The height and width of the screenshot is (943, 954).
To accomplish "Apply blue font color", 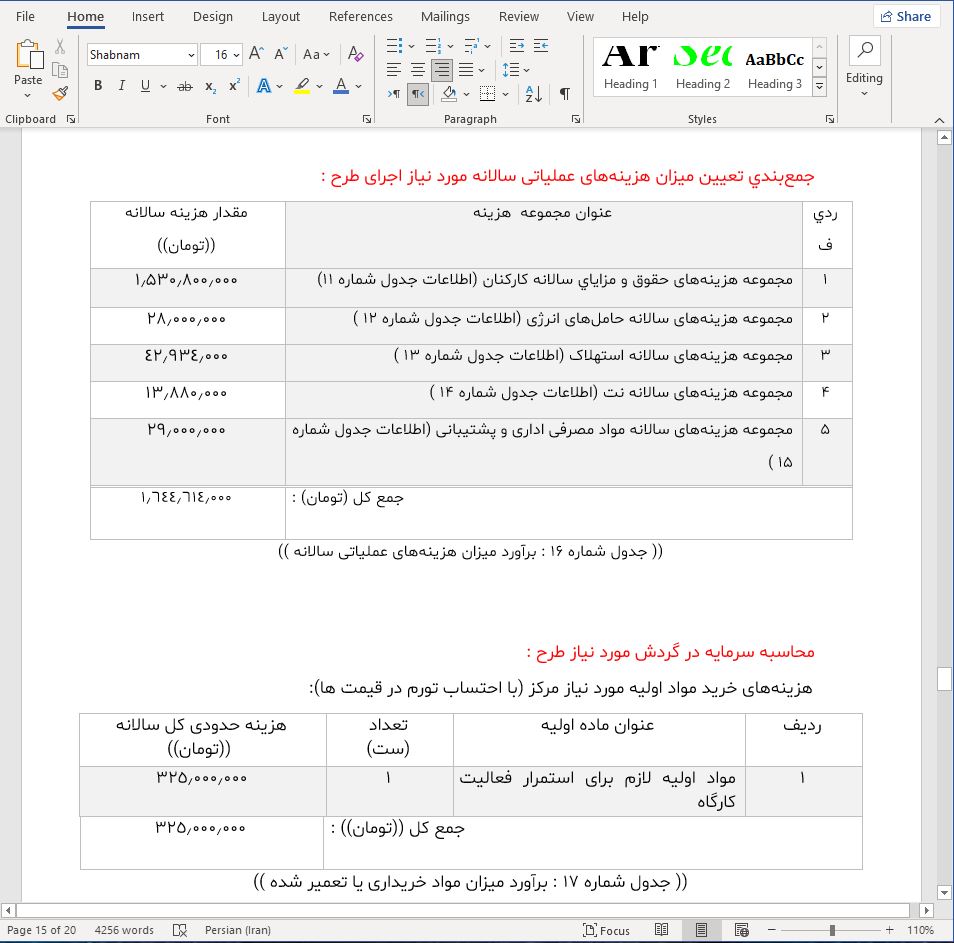I will click(x=341, y=86).
